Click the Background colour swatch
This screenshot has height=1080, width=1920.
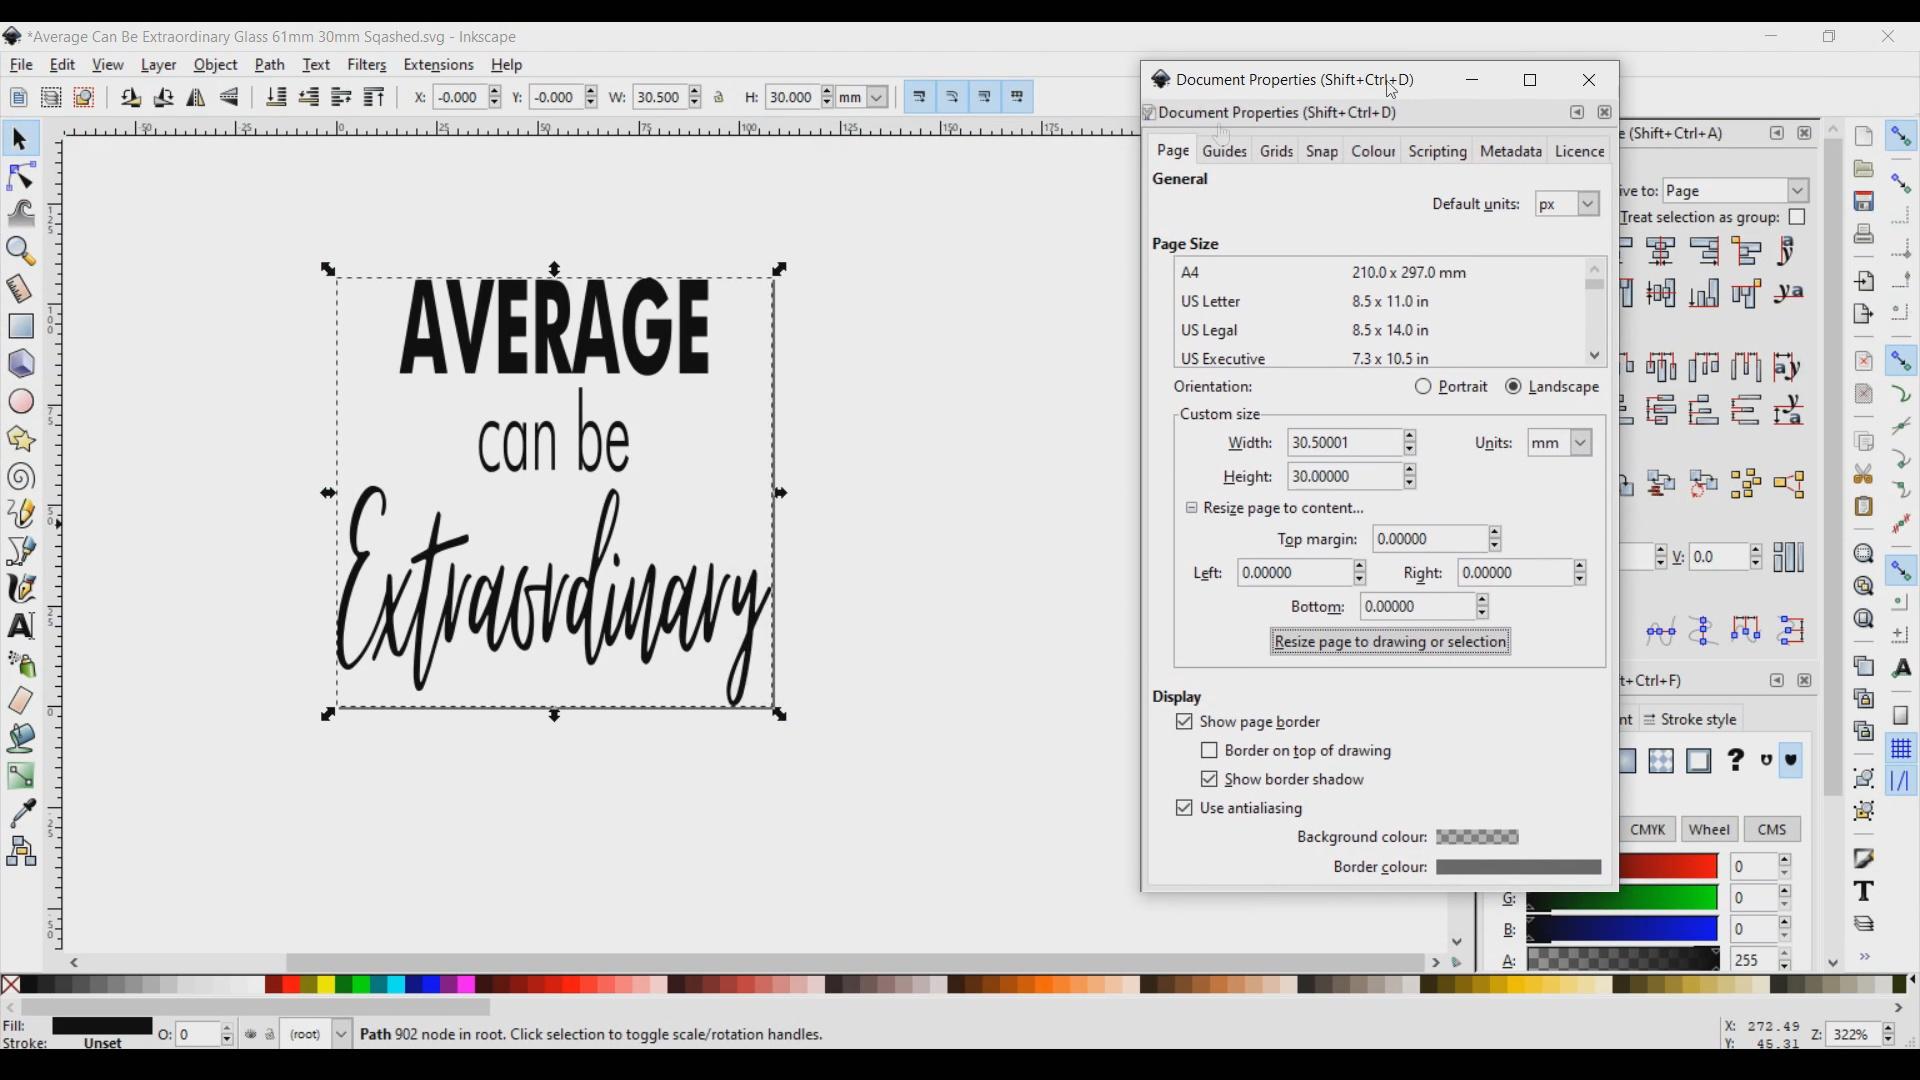pos(1478,839)
